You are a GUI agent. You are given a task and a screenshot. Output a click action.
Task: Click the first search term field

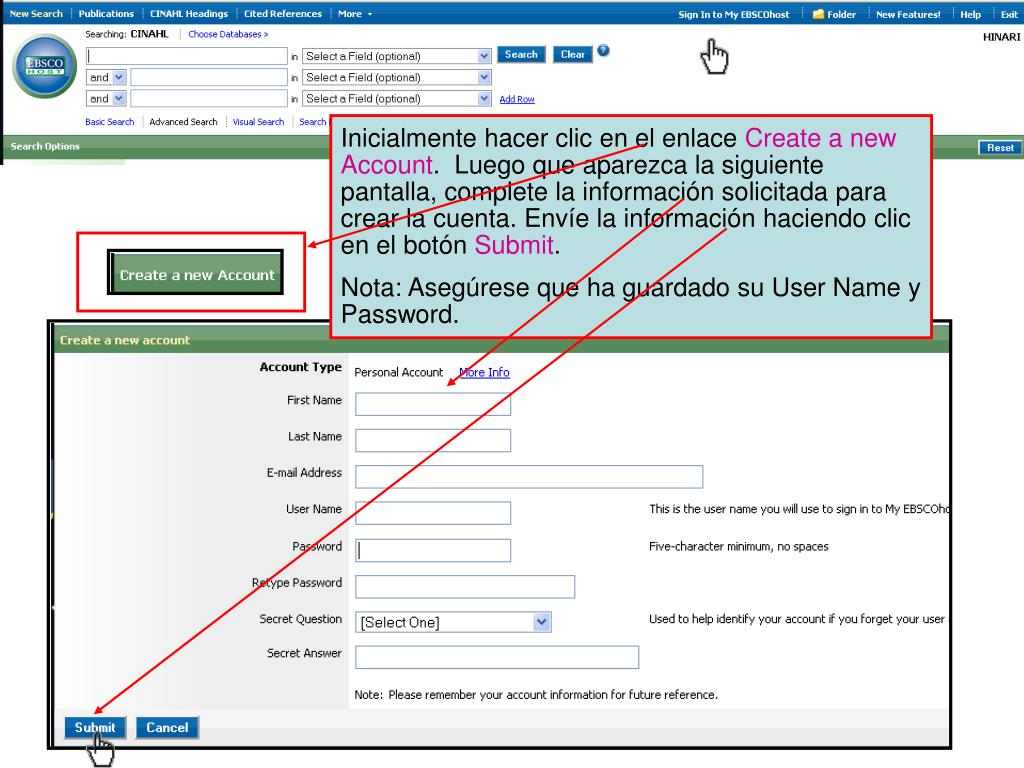coord(187,56)
